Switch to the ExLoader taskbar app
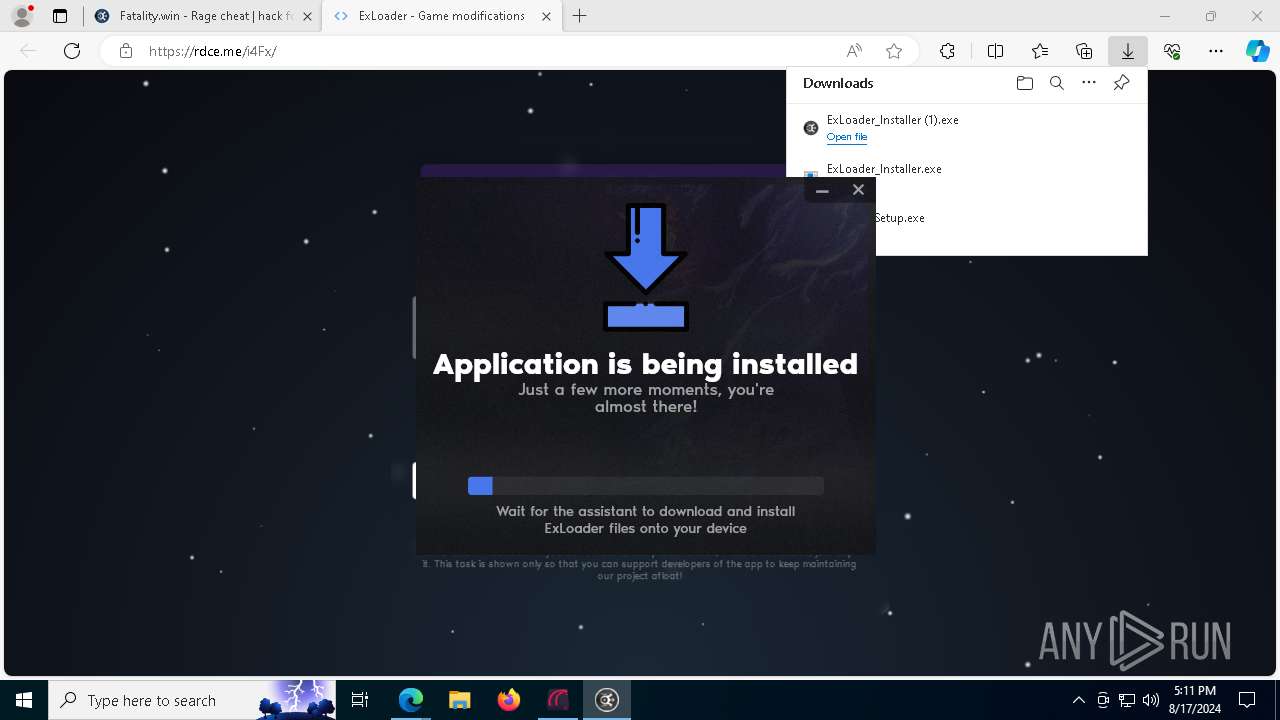The width and height of the screenshot is (1280, 720). [x=607, y=700]
